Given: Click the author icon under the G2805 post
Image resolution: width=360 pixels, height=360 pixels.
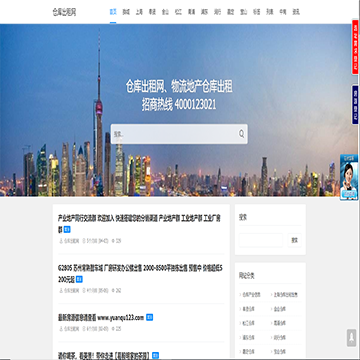Looking at the screenshot, I should (x=61, y=290).
